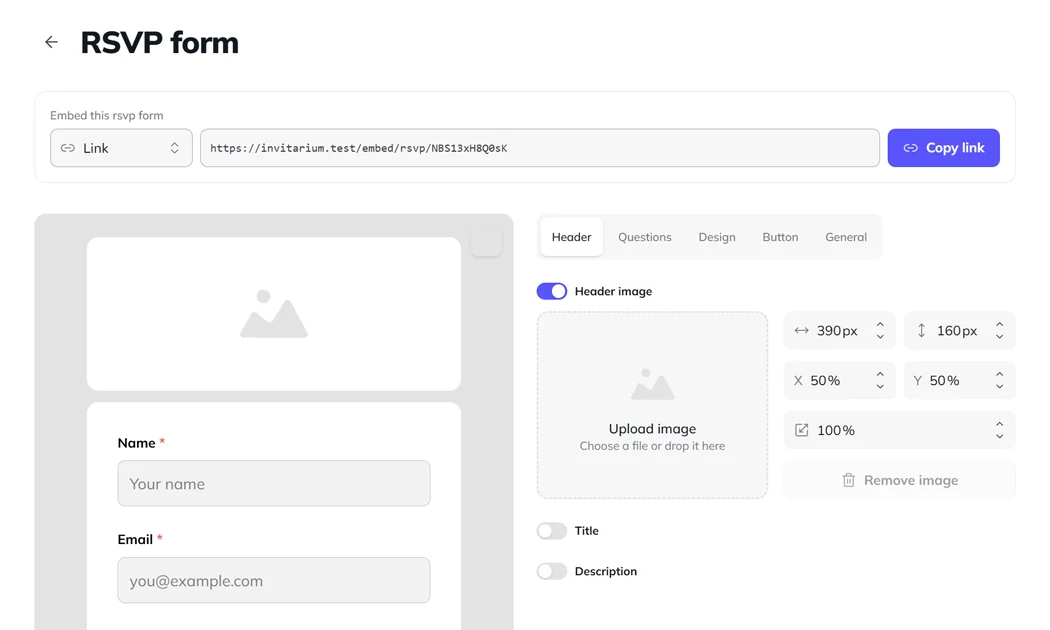Click the you@example.com email field in preview
1050x630 pixels.
(274, 580)
